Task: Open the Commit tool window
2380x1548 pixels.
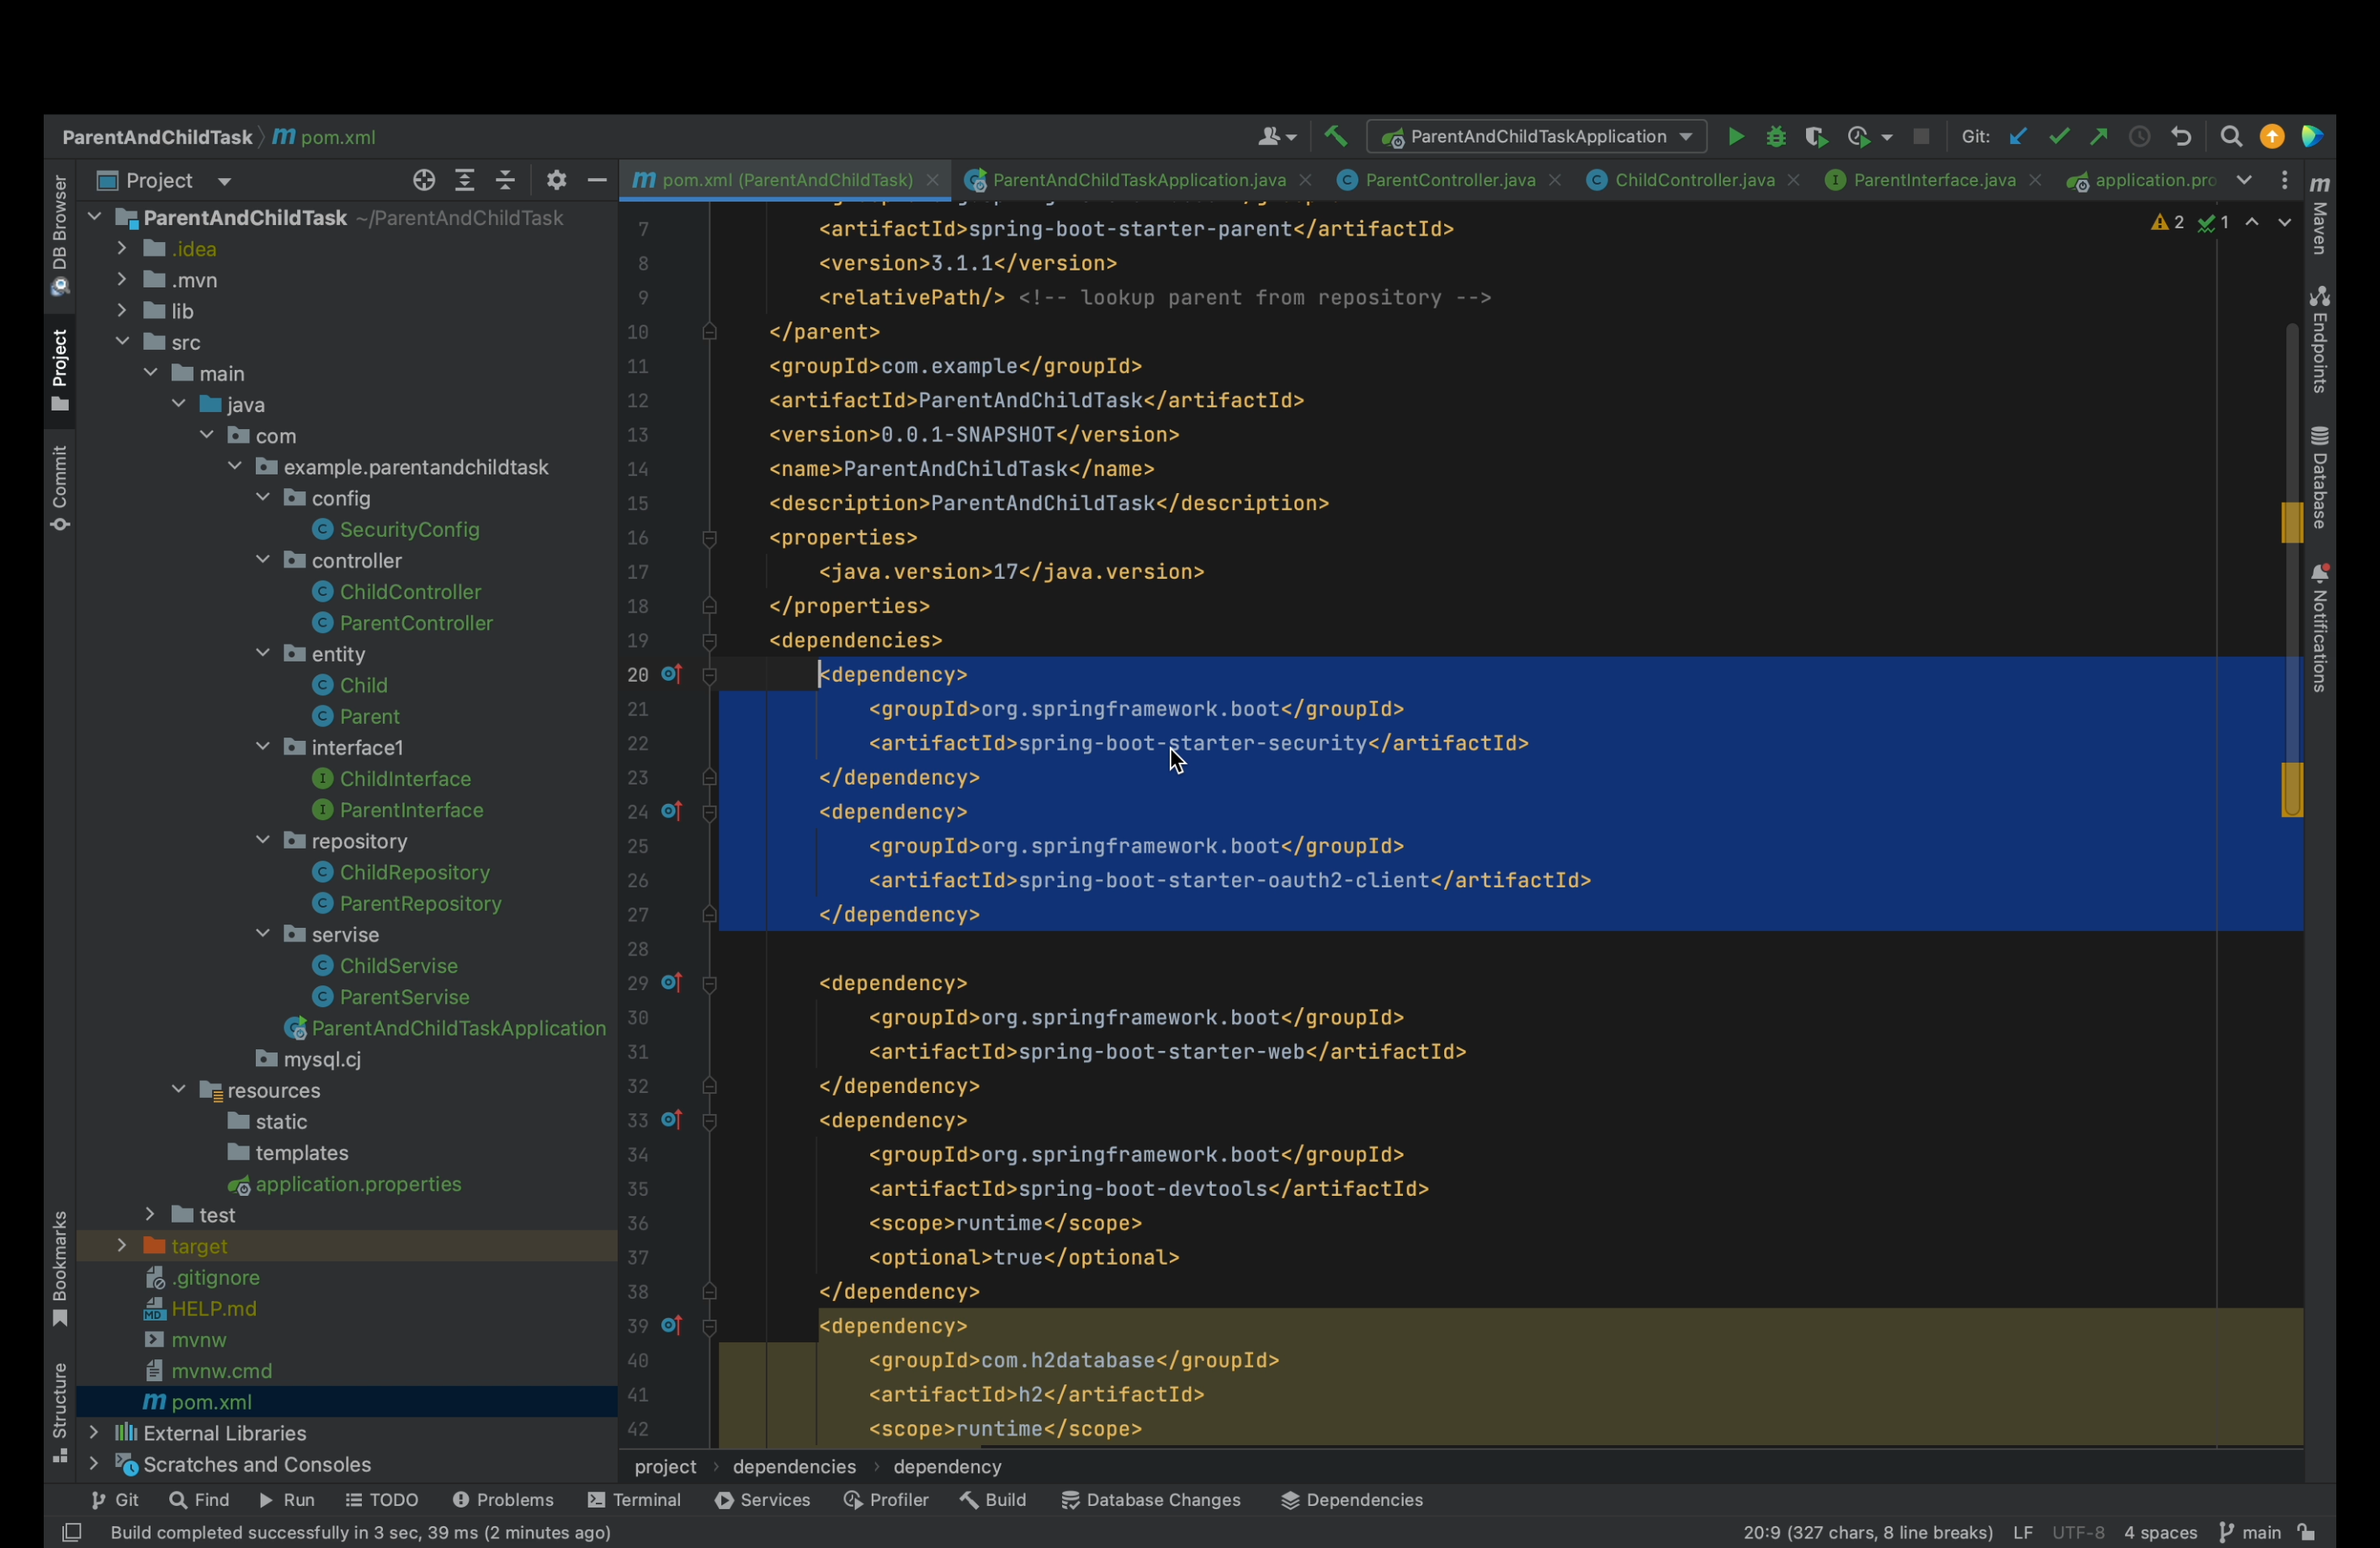Action: (60, 489)
